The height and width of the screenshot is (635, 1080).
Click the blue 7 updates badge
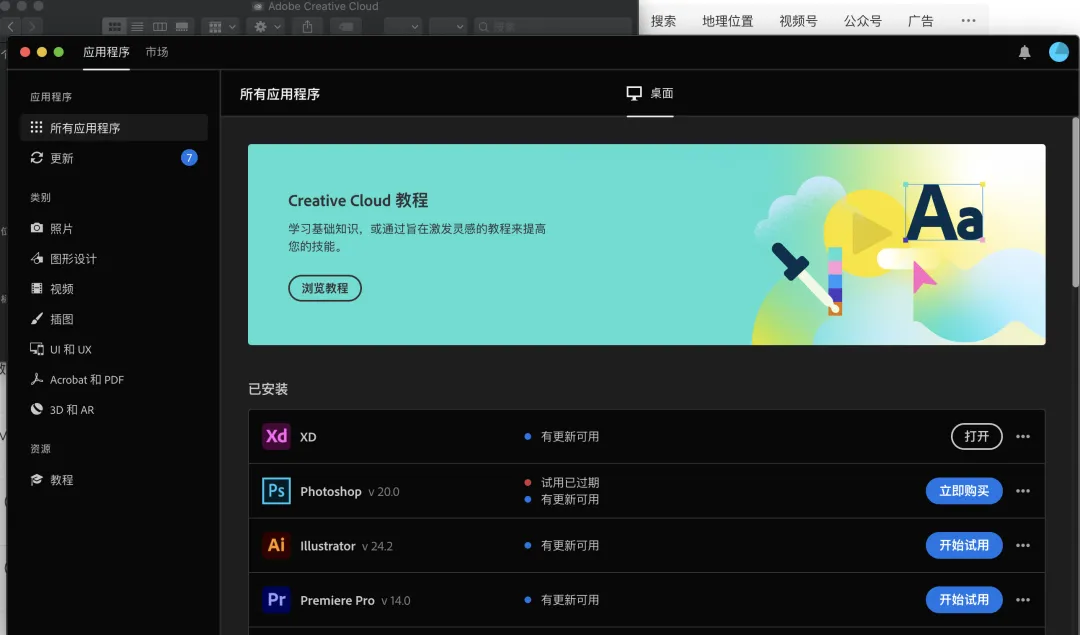pyautogui.click(x=189, y=158)
